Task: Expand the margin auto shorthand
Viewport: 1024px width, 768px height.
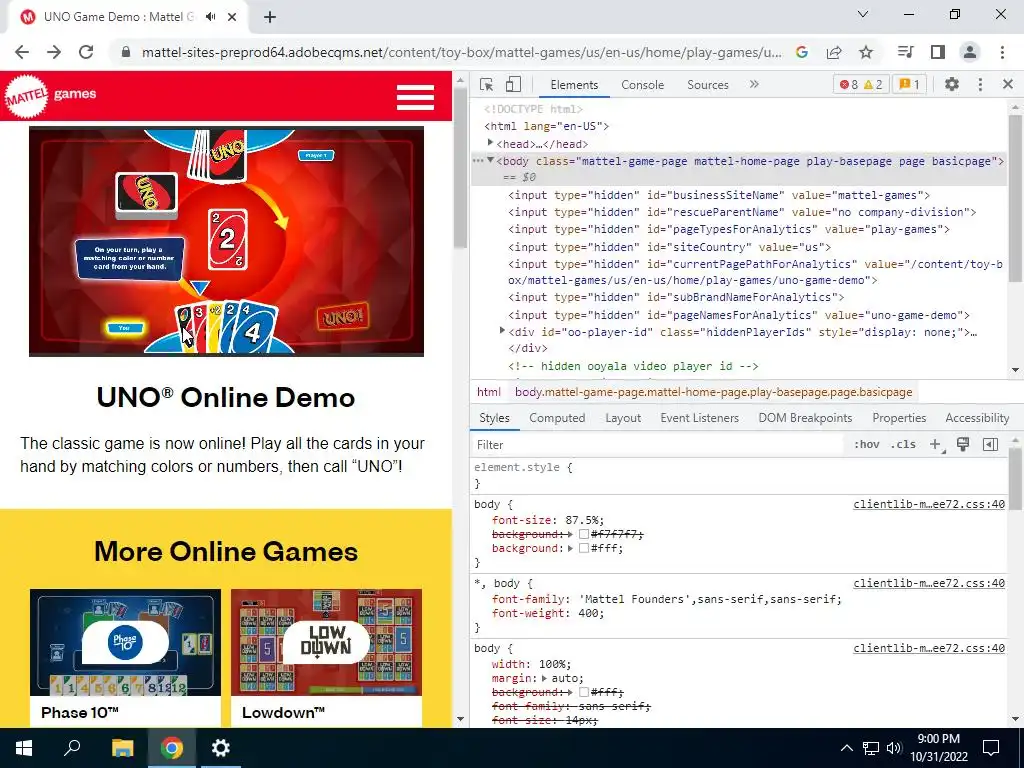Action: [x=546, y=679]
